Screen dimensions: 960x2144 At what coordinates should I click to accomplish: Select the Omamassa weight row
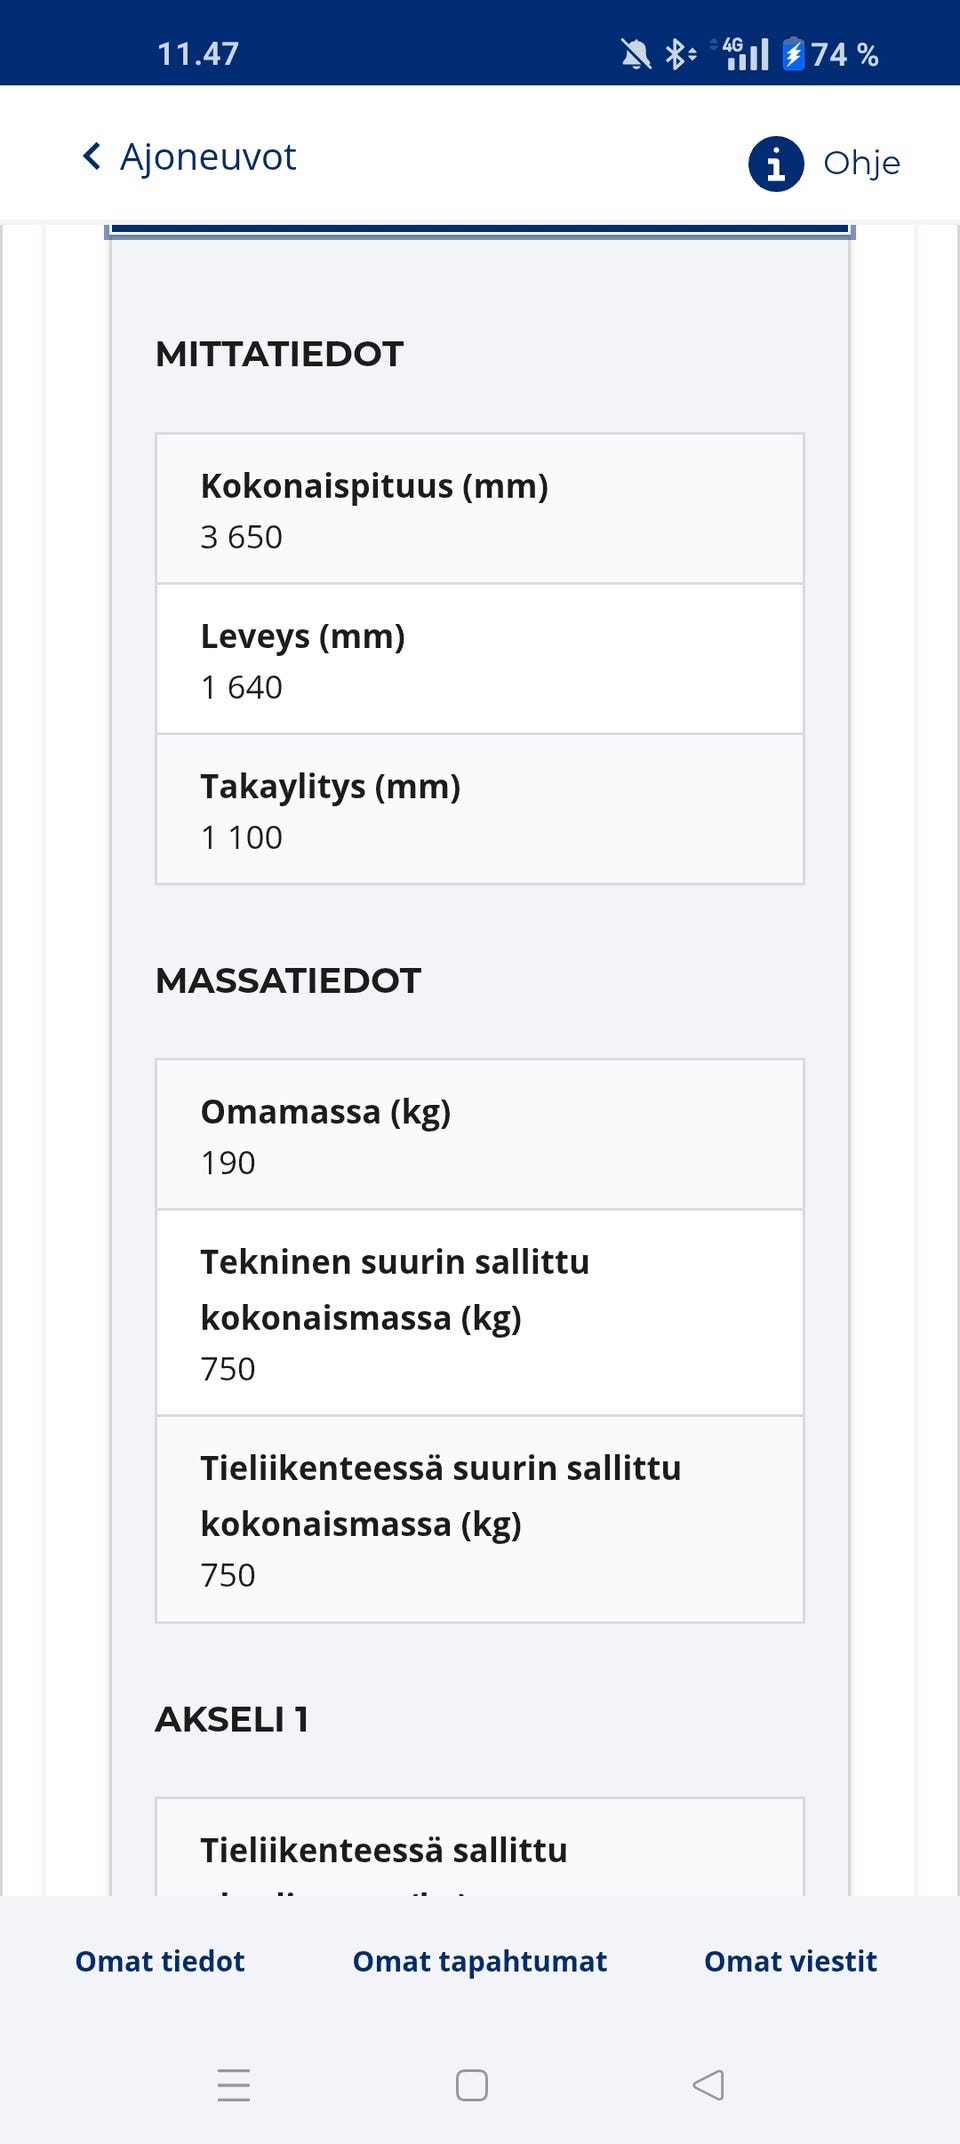(x=478, y=1133)
